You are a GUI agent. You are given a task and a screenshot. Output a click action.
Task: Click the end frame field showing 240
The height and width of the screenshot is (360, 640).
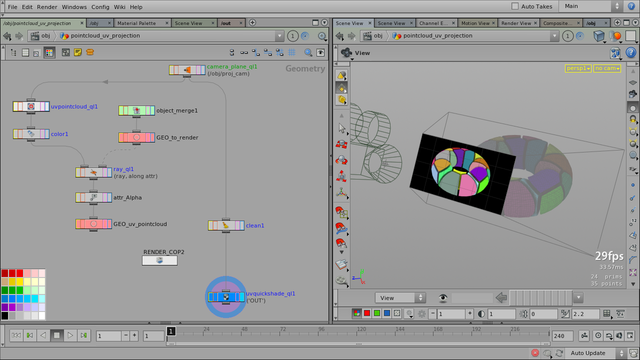pos(562,336)
